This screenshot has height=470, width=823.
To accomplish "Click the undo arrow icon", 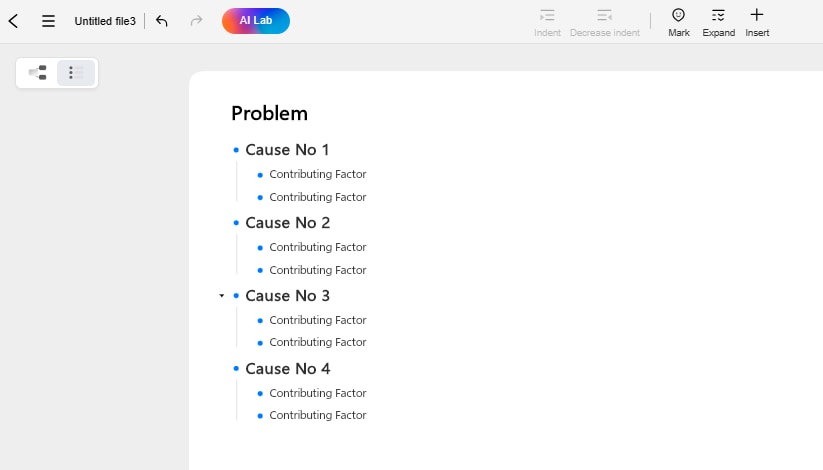I will tap(162, 21).
